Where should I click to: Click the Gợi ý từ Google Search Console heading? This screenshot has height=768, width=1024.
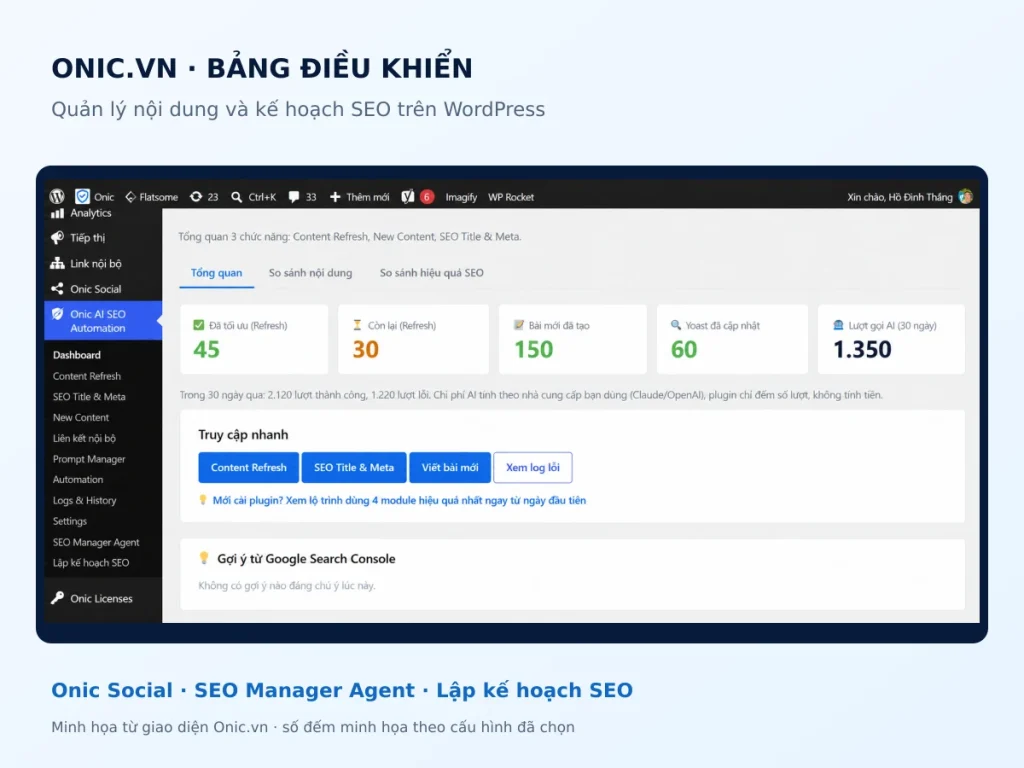pyautogui.click(x=306, y=558)
